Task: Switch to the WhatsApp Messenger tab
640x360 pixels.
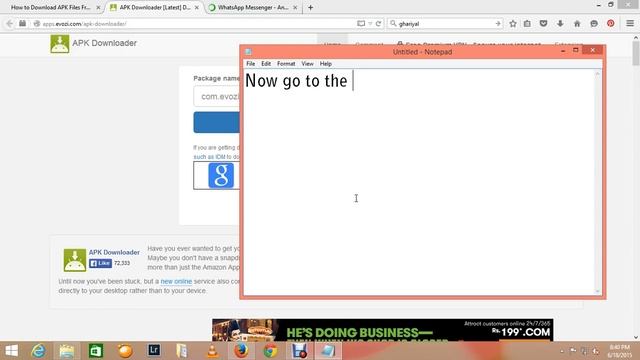Action: (253, 7)
